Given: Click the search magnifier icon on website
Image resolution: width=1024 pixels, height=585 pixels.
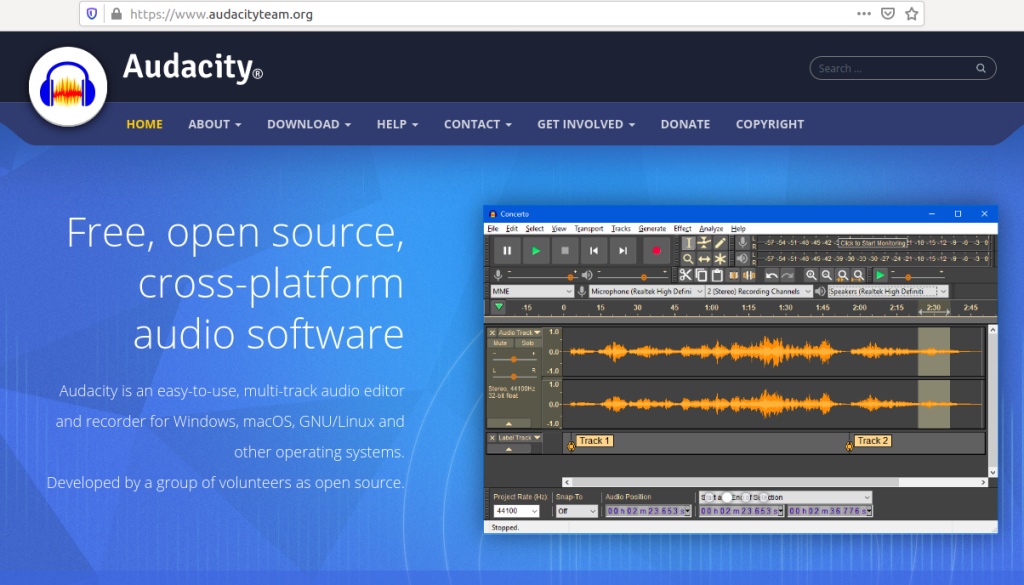Looking at the screenshot, I should pyautogui.click(x=981, y=68).
